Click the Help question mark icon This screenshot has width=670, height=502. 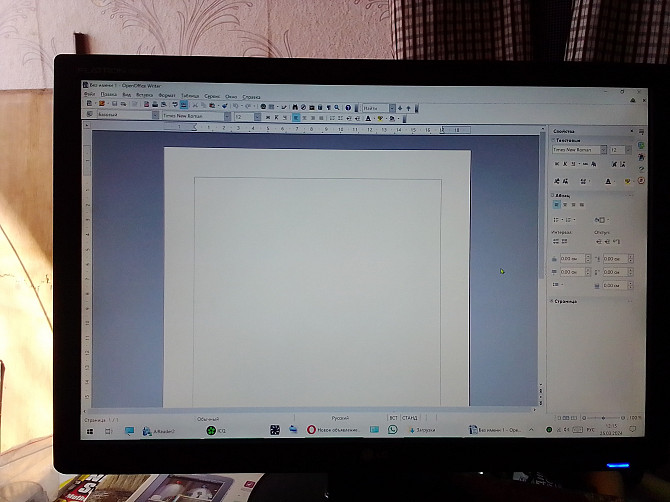tap(348, 108)
